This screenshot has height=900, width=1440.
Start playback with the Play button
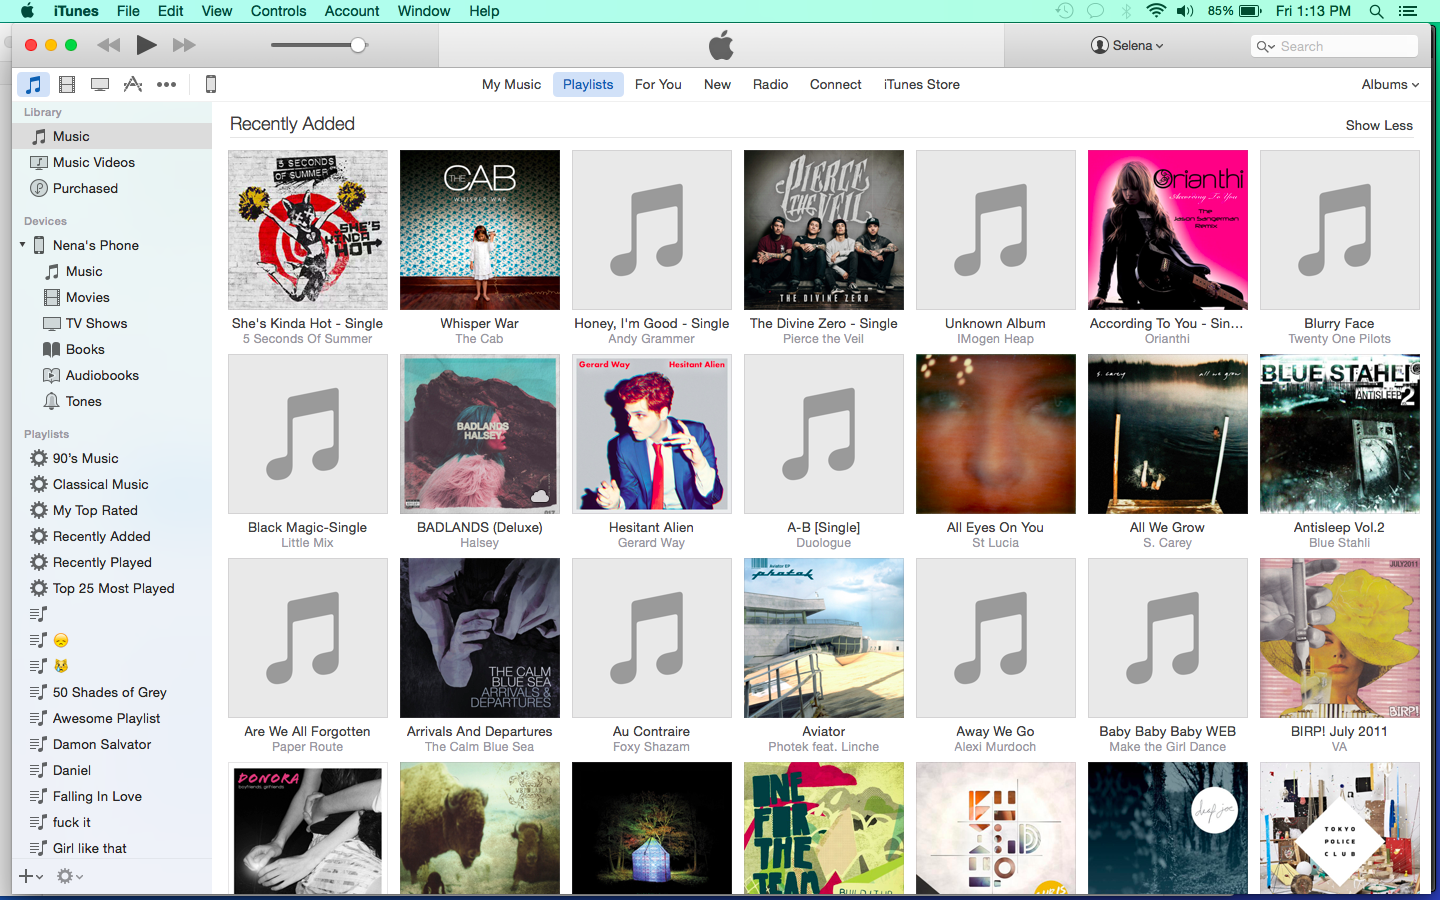click(146, 45)
